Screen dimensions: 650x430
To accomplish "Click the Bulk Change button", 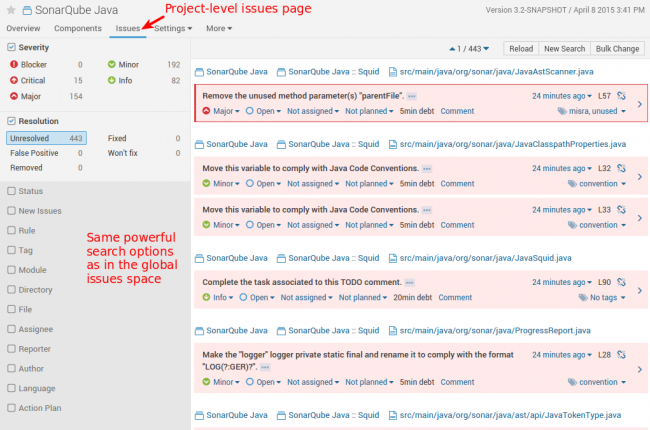I will [617, 49].
